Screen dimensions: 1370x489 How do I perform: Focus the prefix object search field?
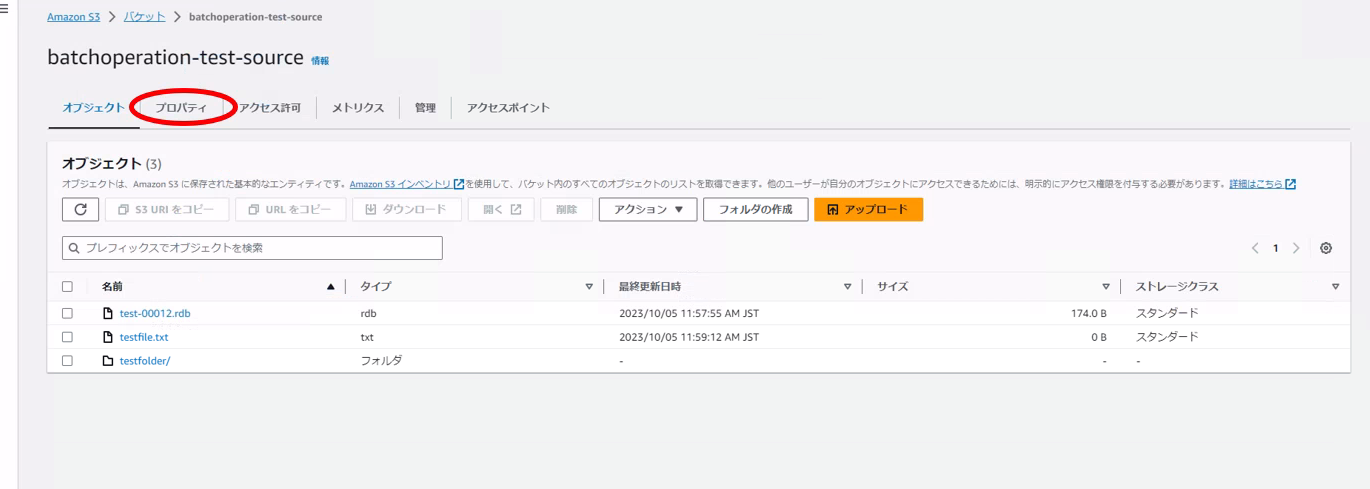click(x=252, y=248)
